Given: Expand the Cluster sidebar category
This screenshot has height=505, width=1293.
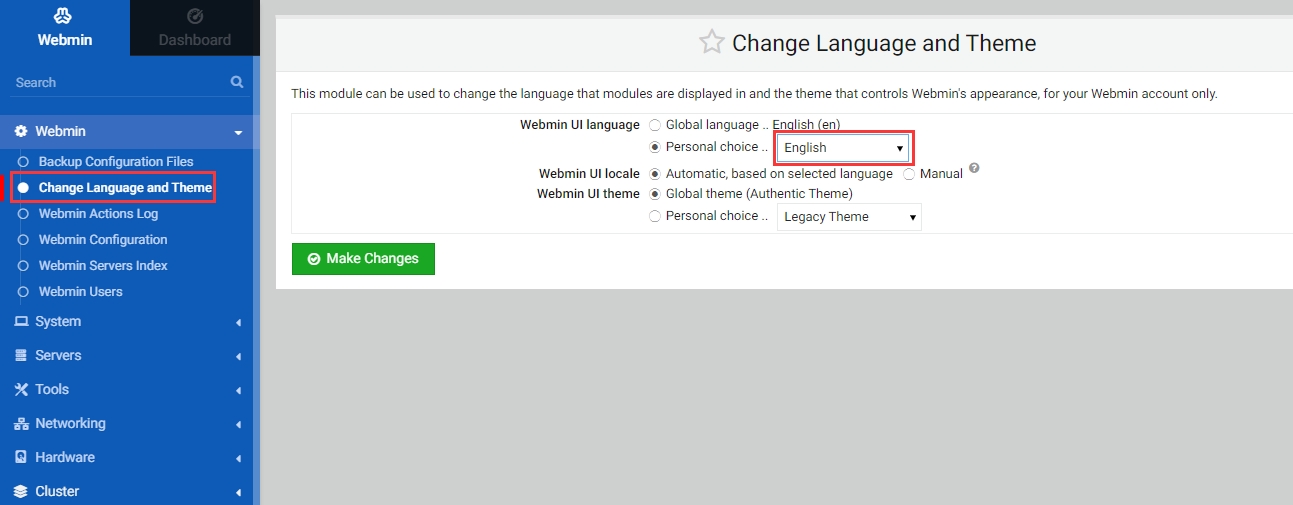Looking at the screenshot, I should pos(57,491).
